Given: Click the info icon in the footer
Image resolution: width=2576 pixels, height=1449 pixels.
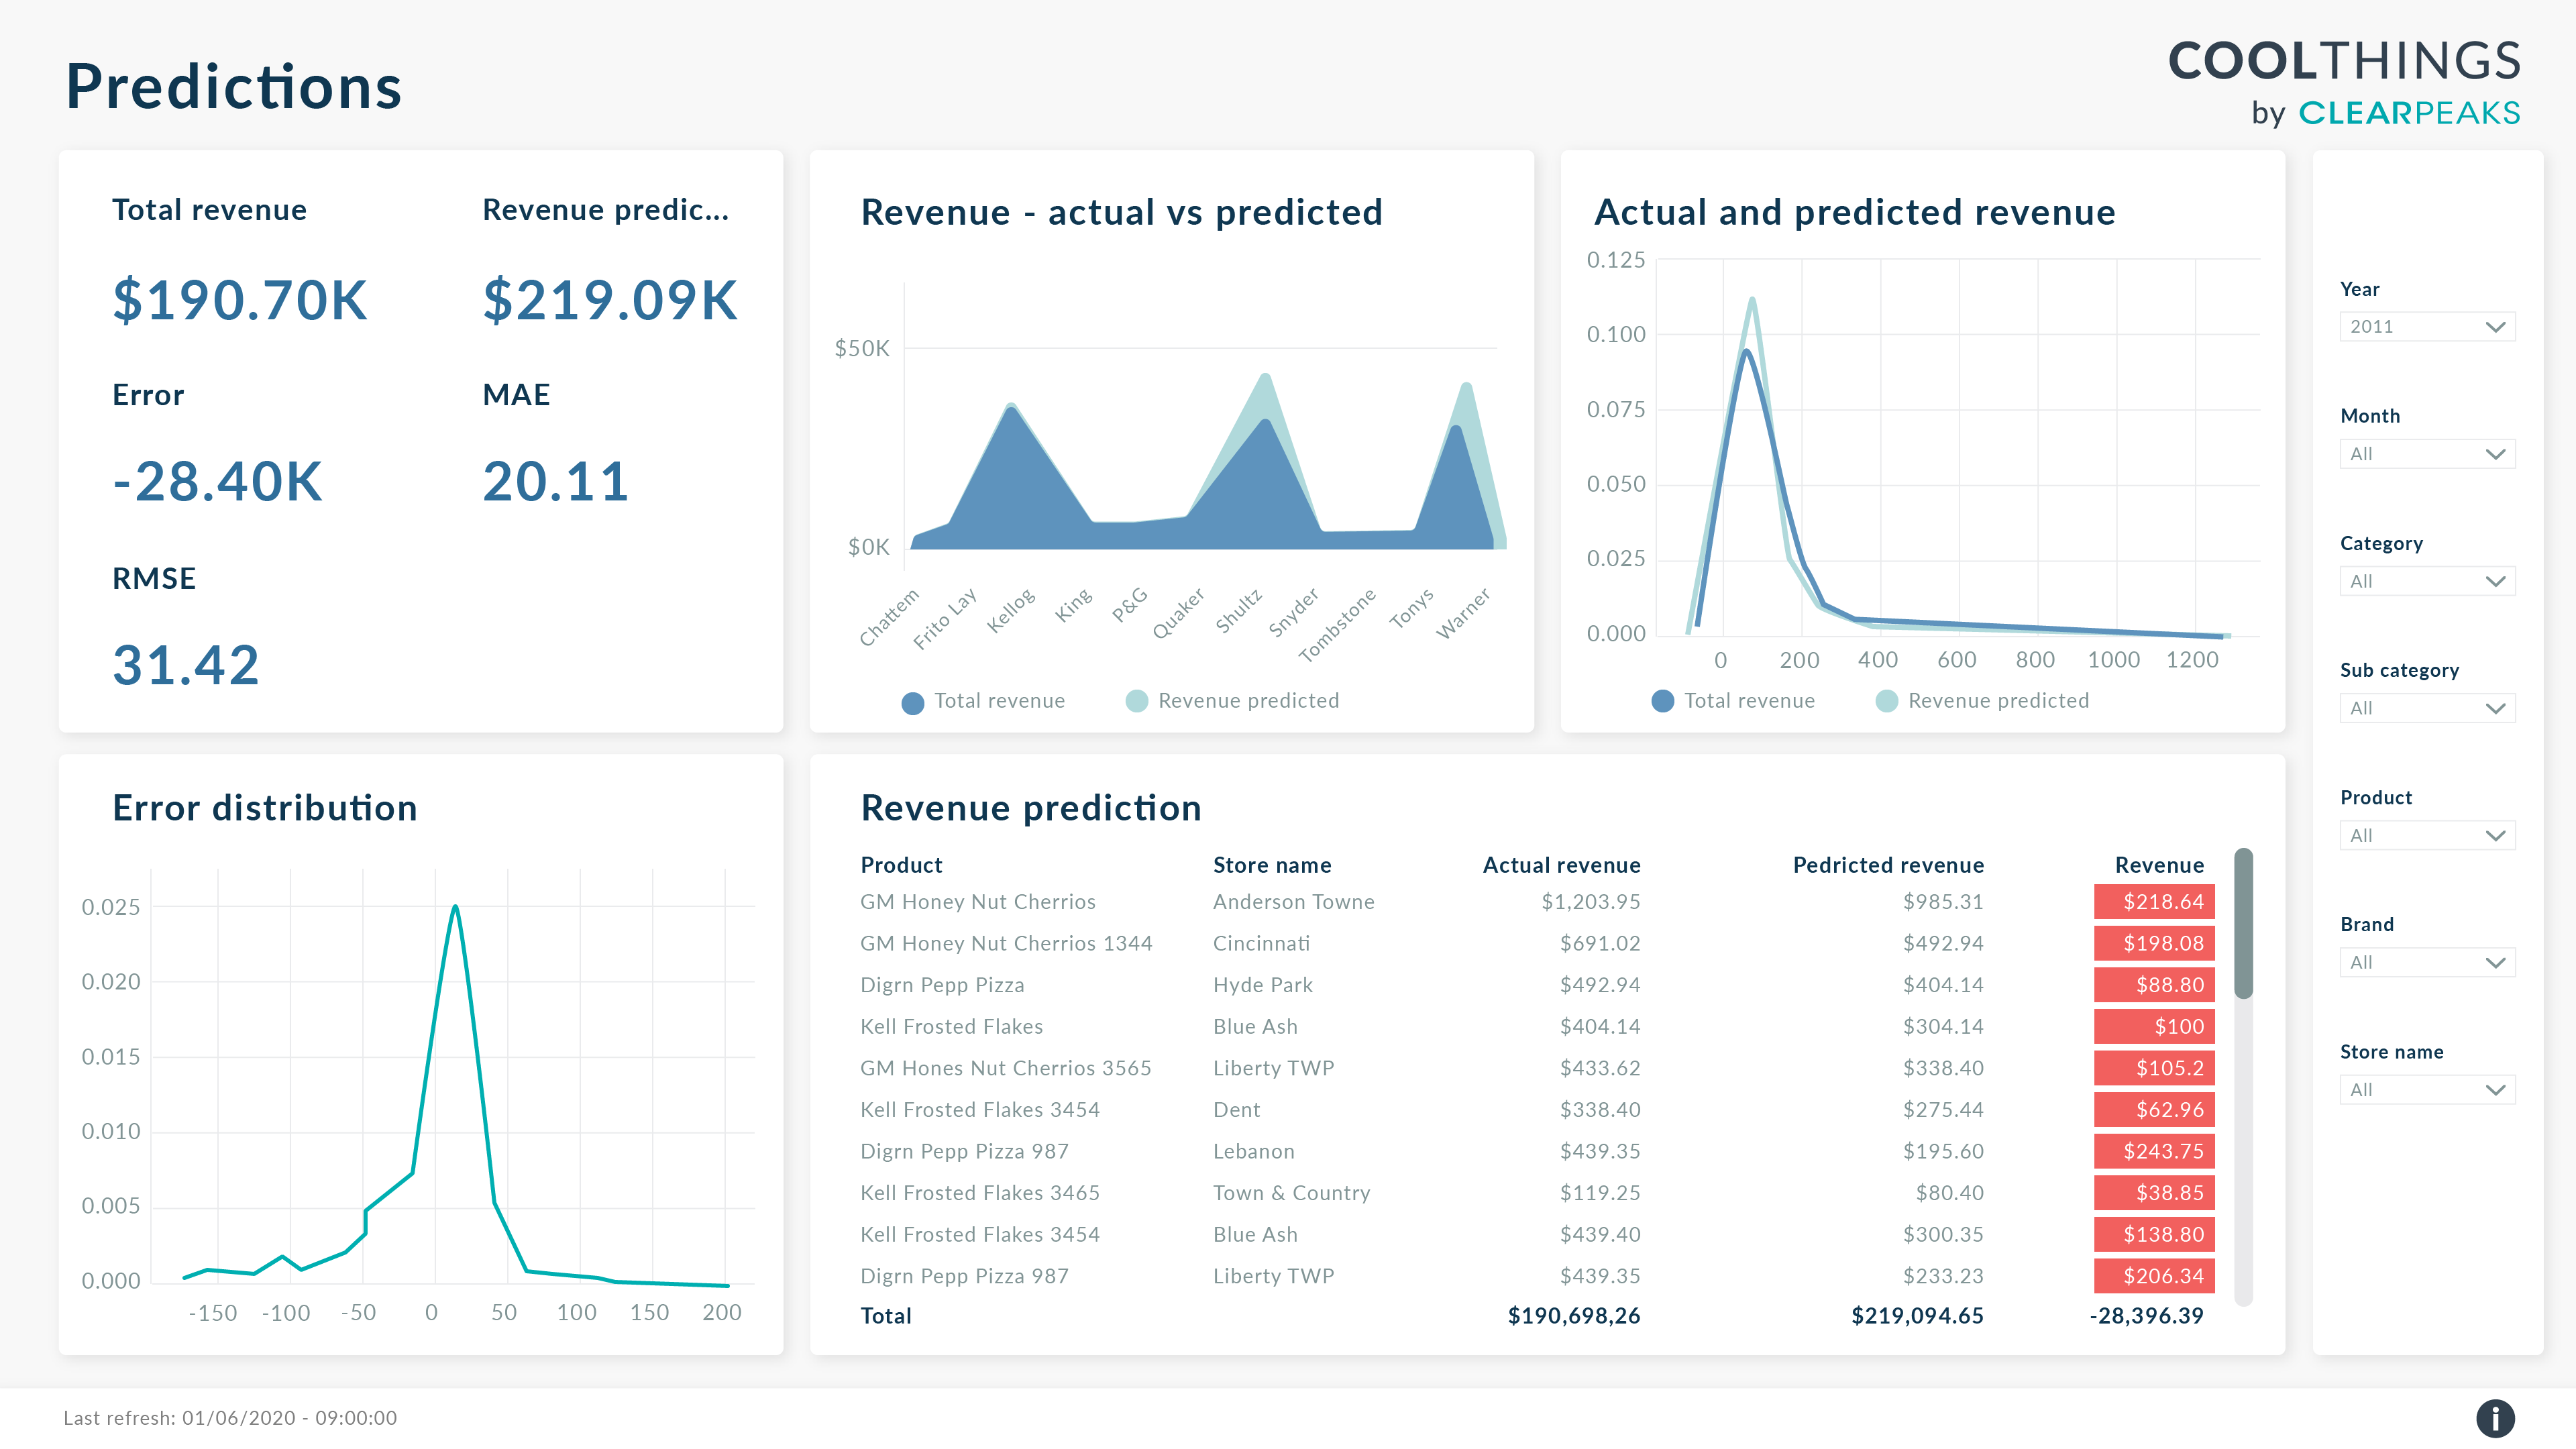Looking at the screenshot, I should point(2495,1418).
